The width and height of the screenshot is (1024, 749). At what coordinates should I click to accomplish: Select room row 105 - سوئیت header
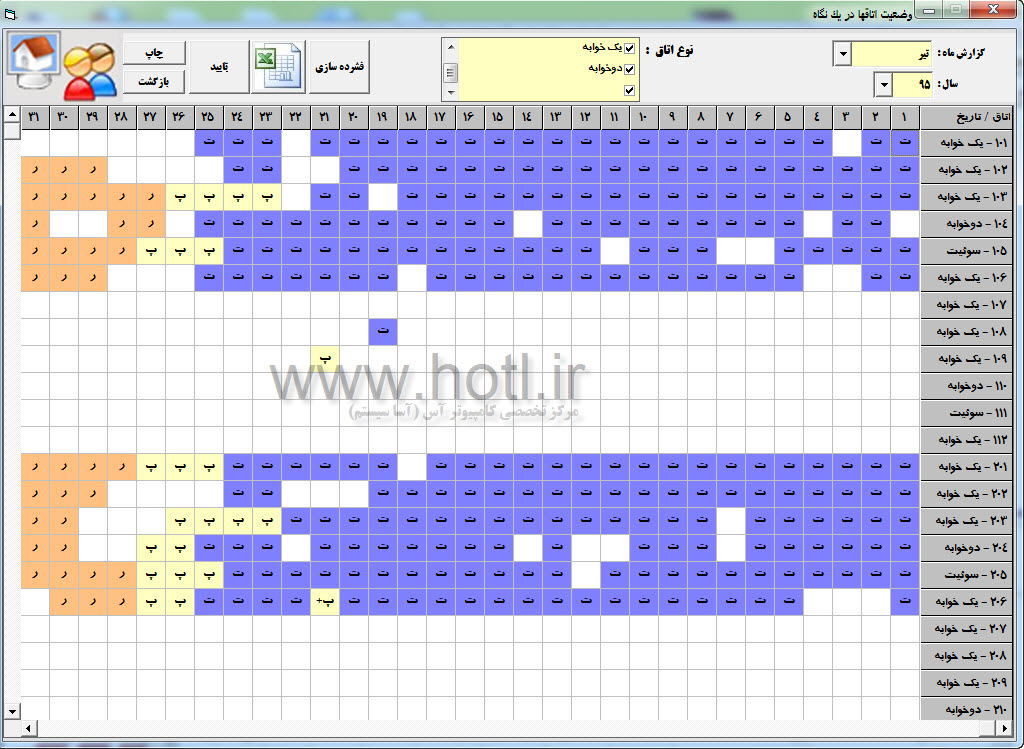pos(967,251)
